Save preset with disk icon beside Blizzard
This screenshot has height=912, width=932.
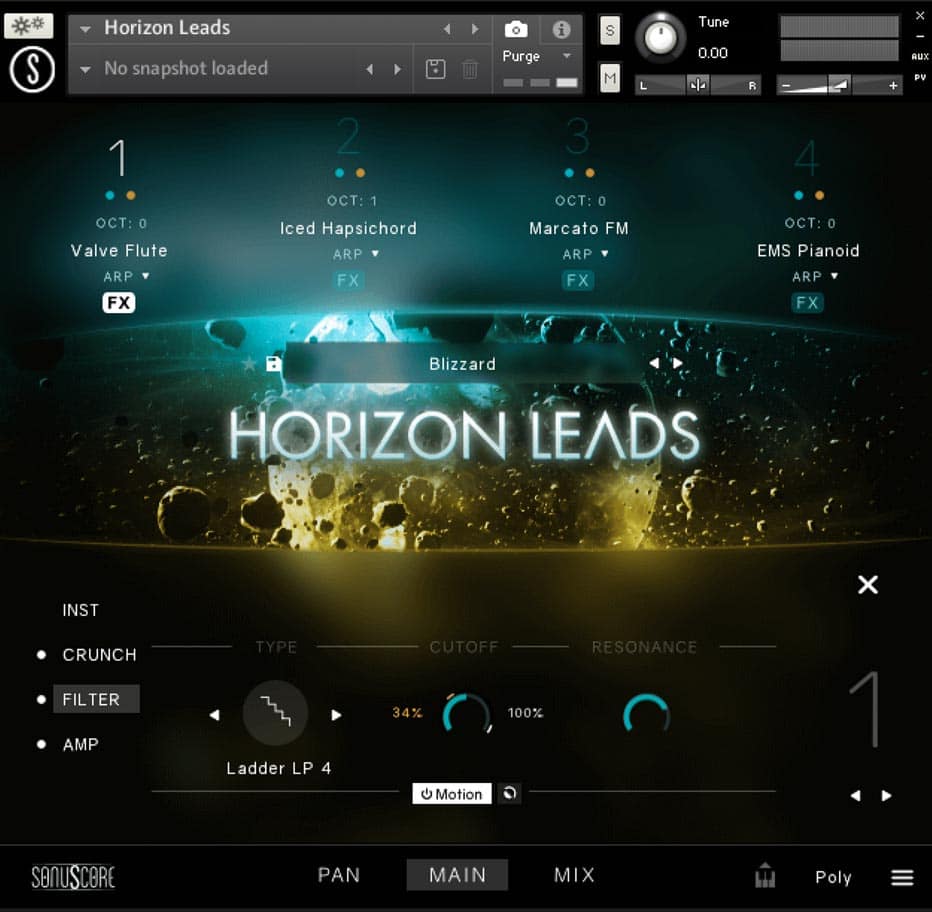pos(273,364)
